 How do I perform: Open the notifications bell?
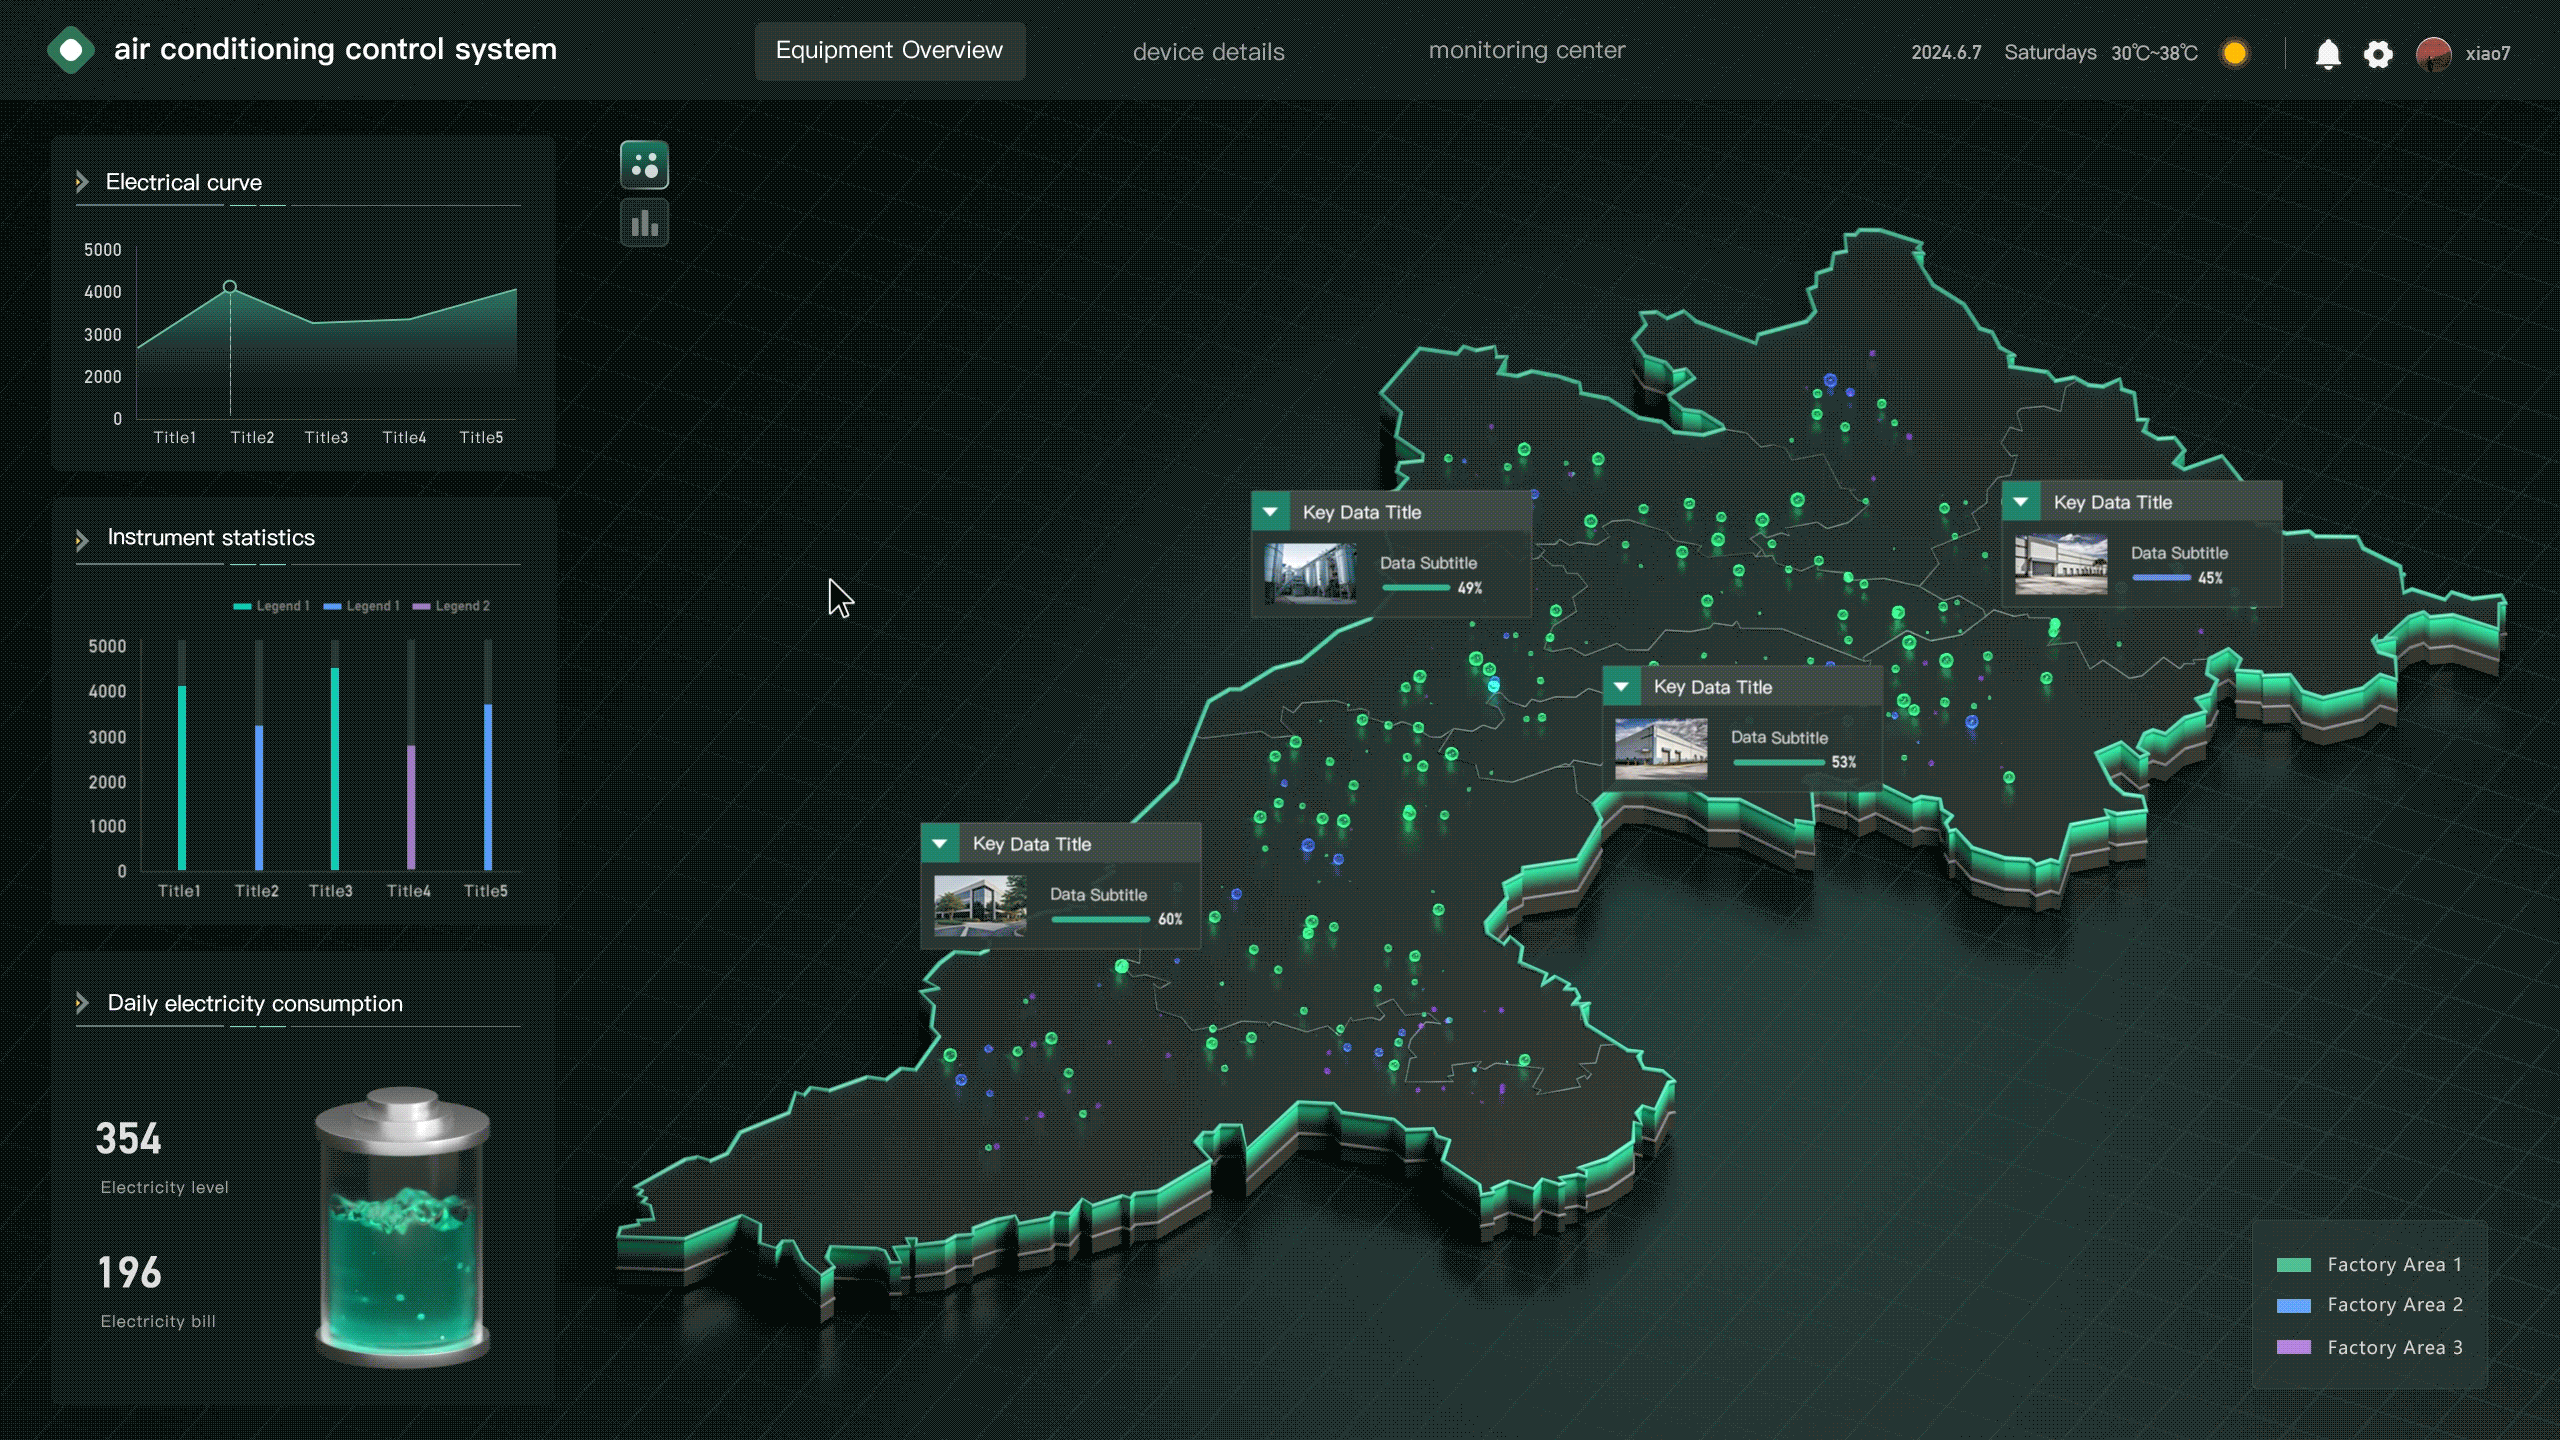(2328, 53)
